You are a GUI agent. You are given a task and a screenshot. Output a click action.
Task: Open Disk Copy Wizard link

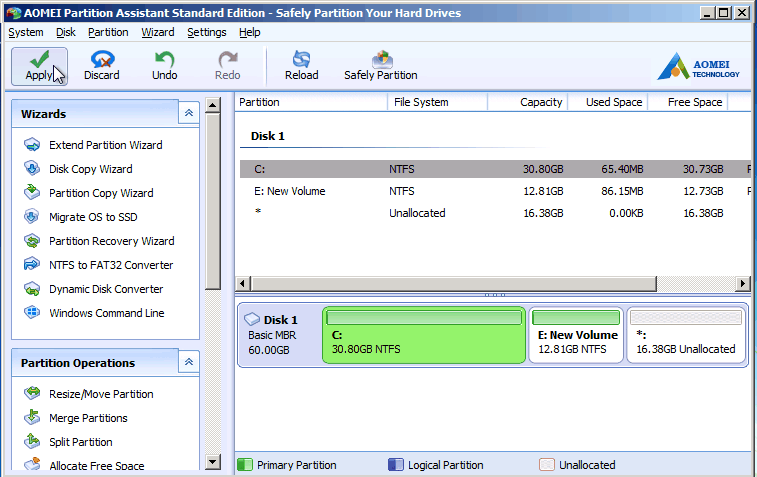[x=91, y=169]
